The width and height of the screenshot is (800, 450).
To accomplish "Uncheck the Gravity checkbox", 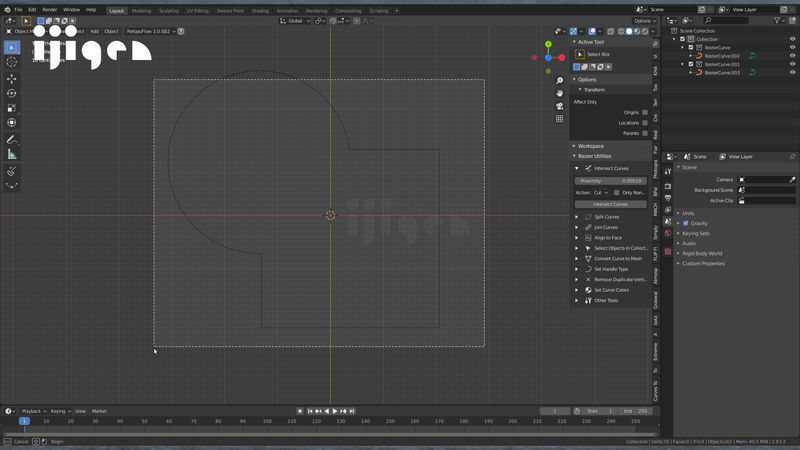I will pos(686,223).
